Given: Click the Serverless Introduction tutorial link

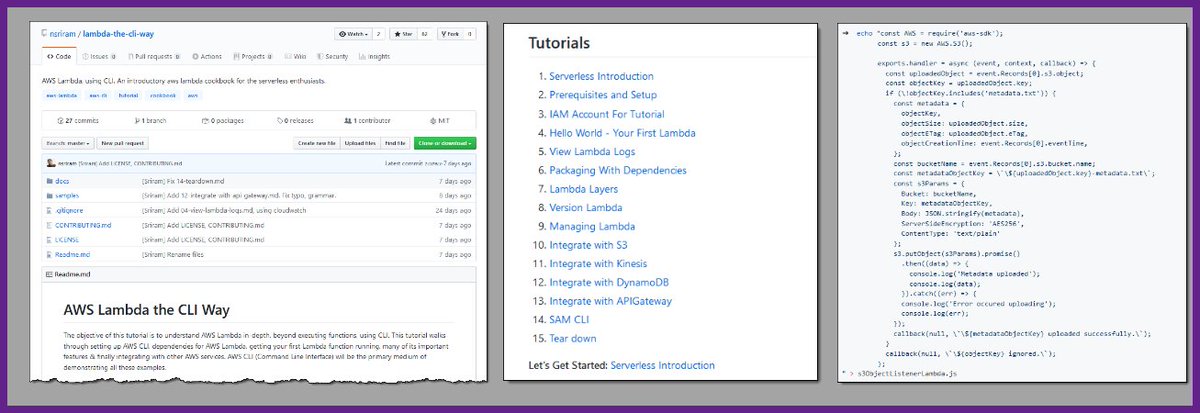Looking at the screenshot, I should coord(601,76).
